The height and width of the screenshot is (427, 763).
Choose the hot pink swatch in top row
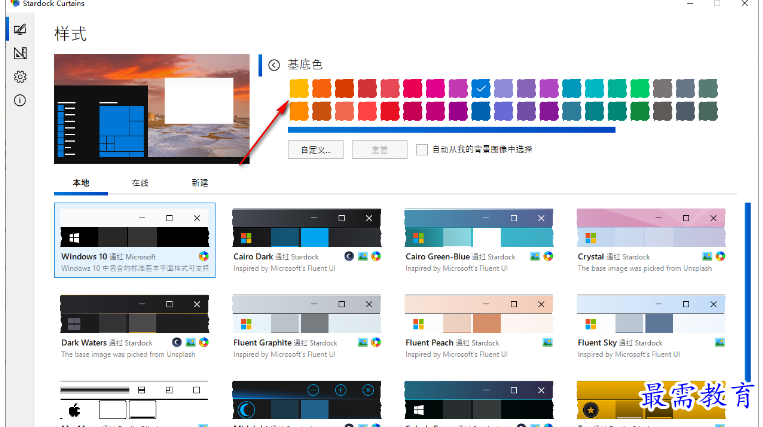pyautogui.click(x=435, y=89)
